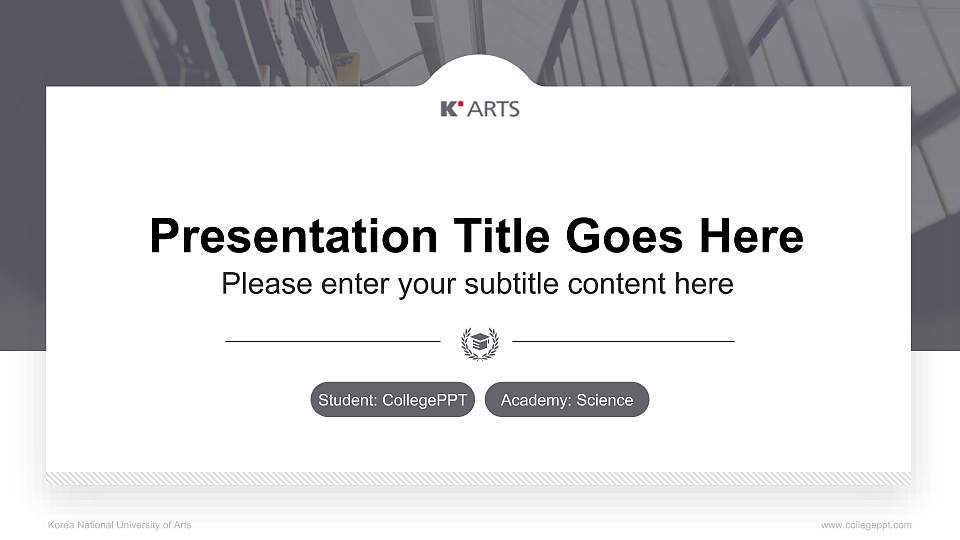960x540 pixels.
Task: Click Korea National University of Arts footer text
Action: pos(119,525)
